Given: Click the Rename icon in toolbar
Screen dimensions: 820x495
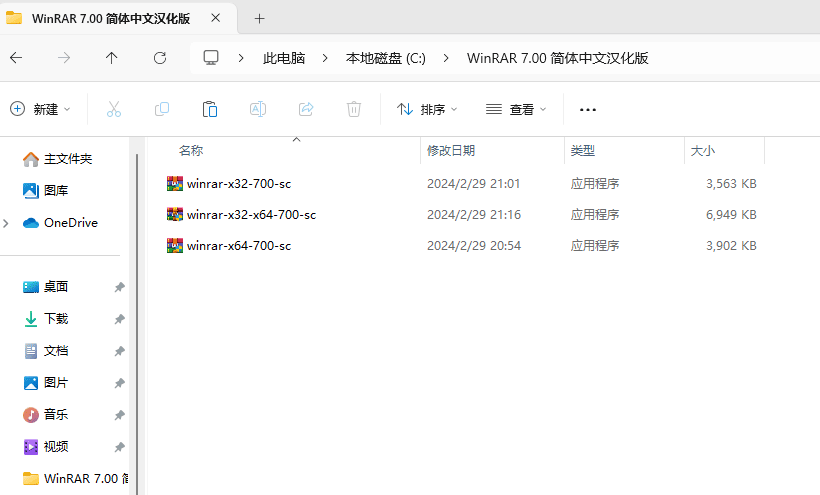Looking at the screenshot, I should coord(258,109).
